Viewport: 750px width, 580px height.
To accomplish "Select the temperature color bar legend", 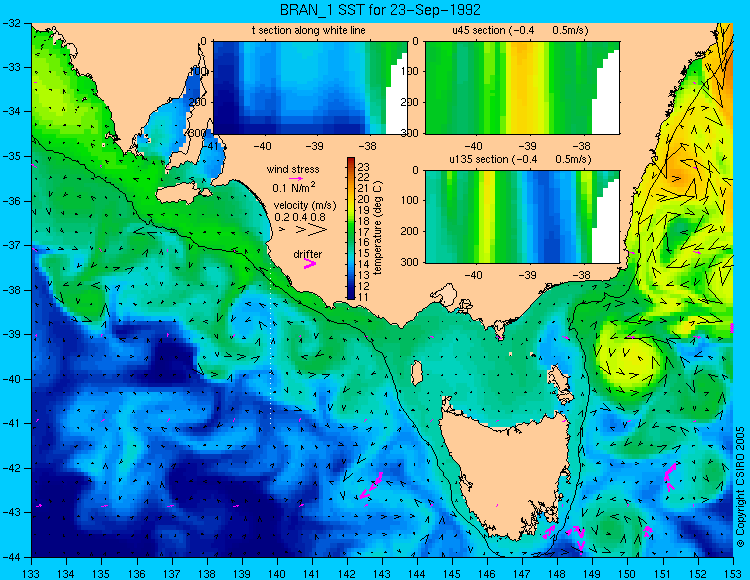I will coord(351,229).
